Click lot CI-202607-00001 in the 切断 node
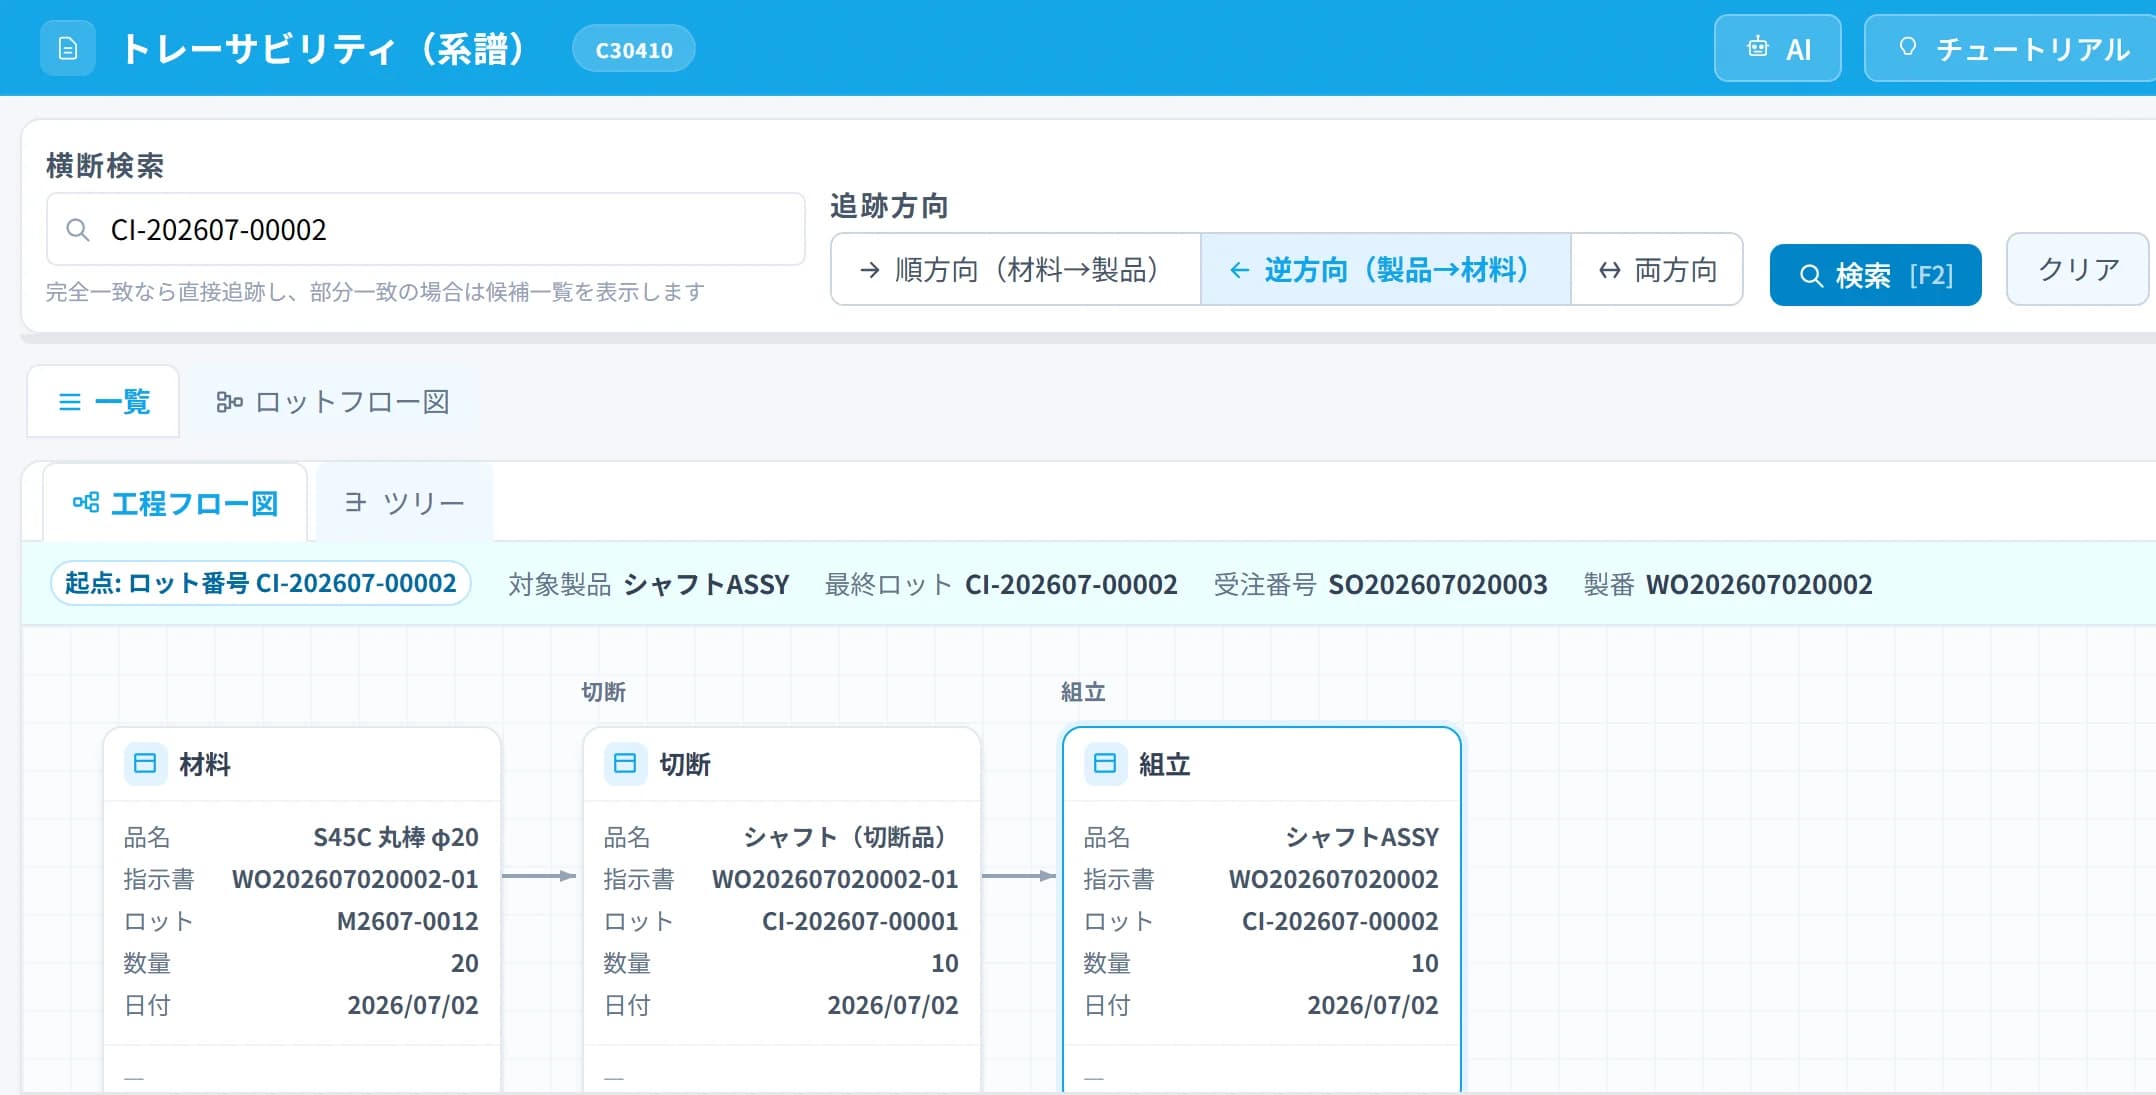This screenshot has height=1095, width=2156. tap(860, 921)
